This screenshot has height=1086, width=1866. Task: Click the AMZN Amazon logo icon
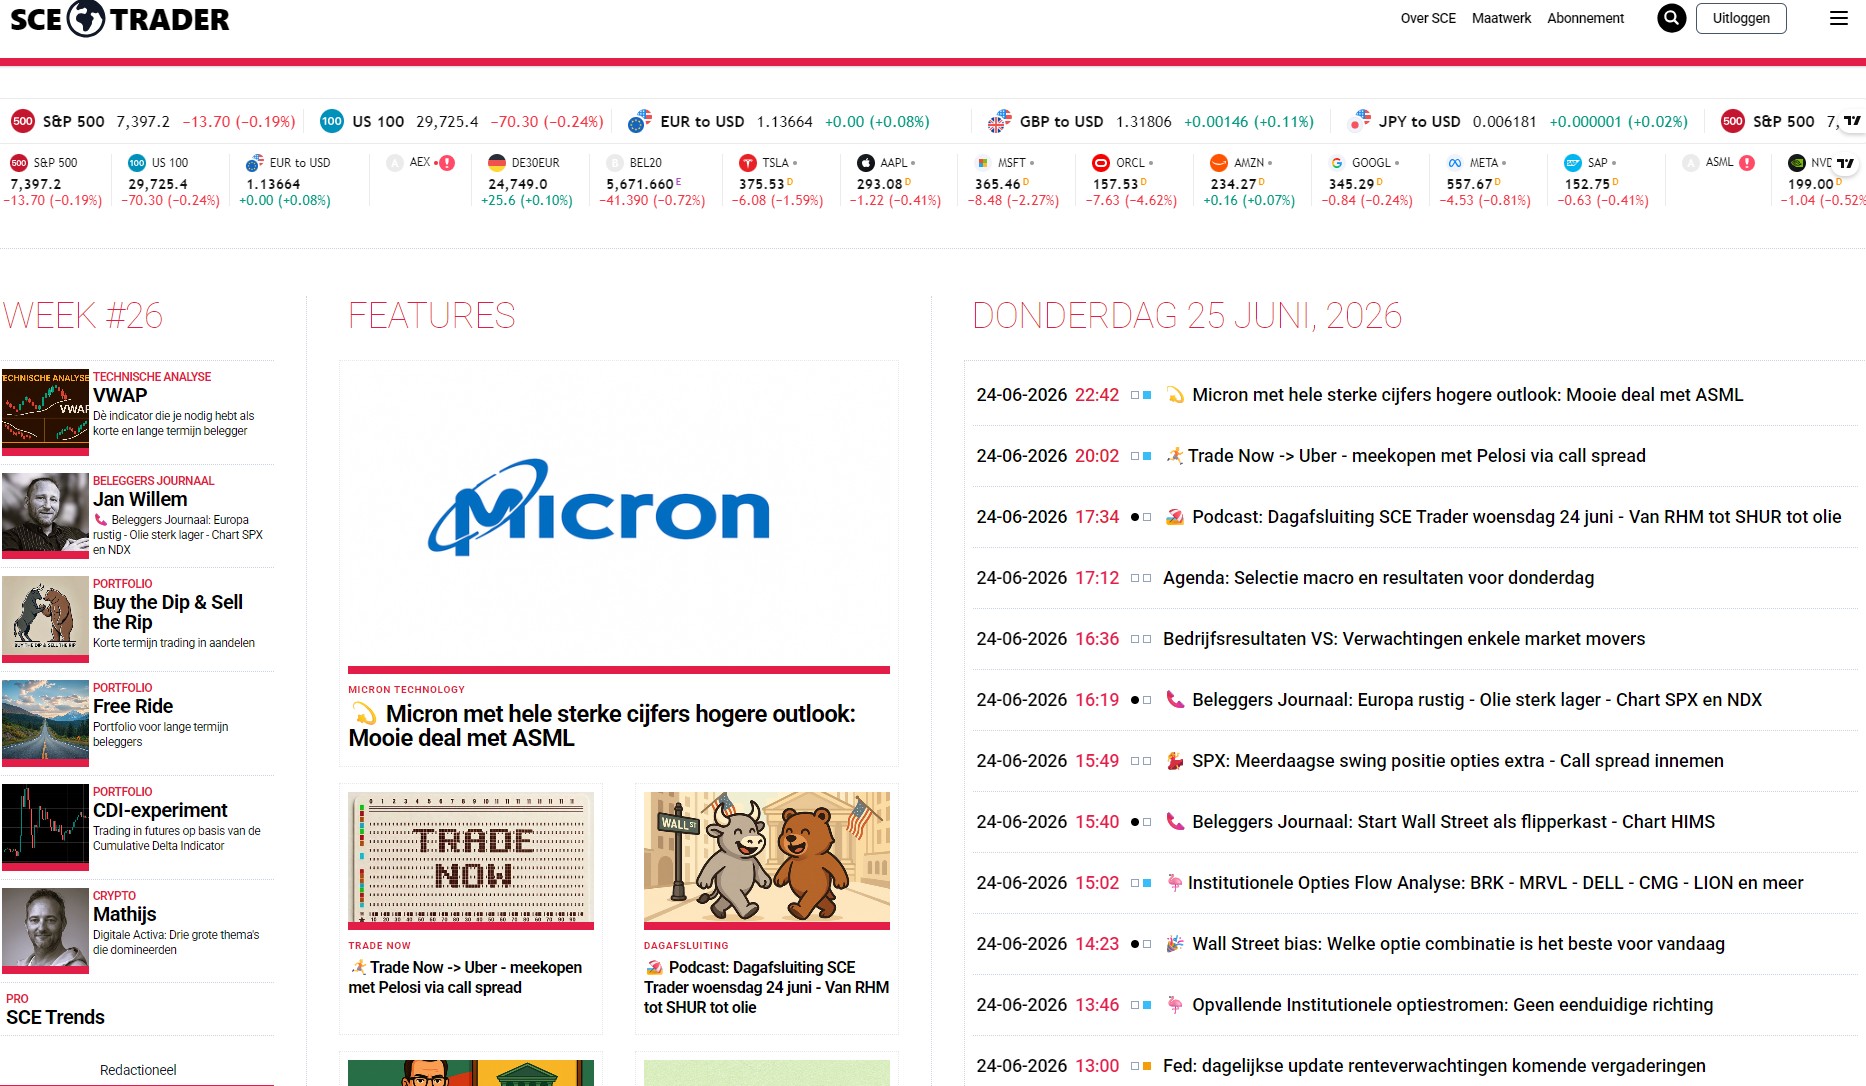coord(1219,162)
